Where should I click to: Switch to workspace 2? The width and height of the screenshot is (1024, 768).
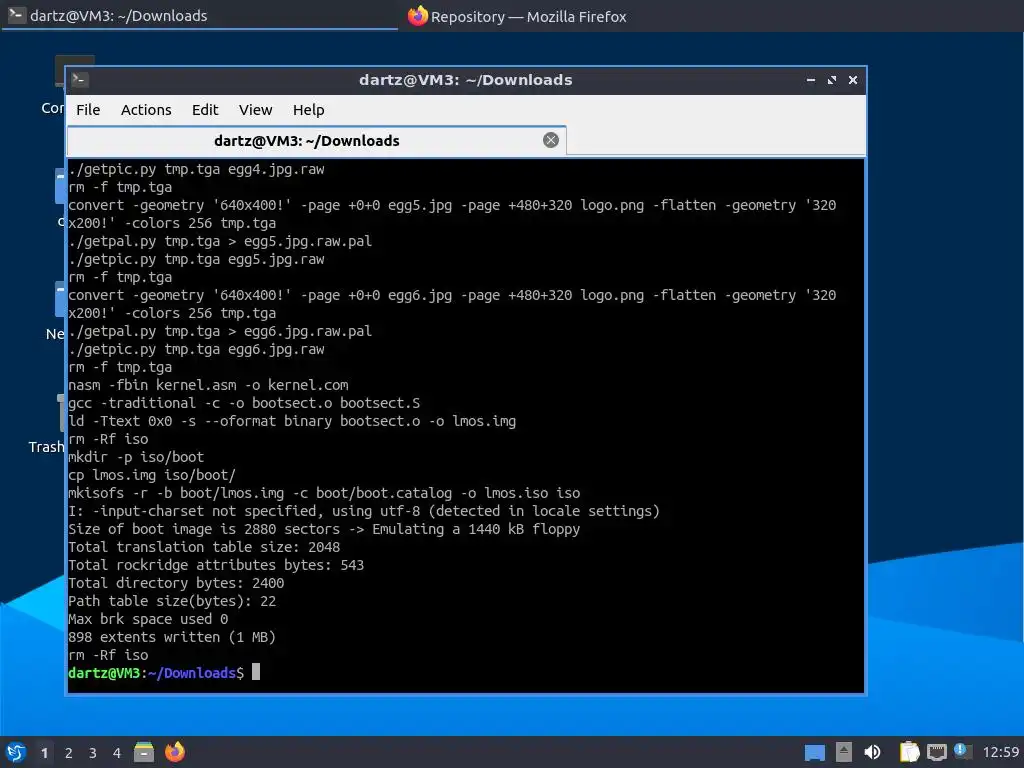click(x=69, y=753)
